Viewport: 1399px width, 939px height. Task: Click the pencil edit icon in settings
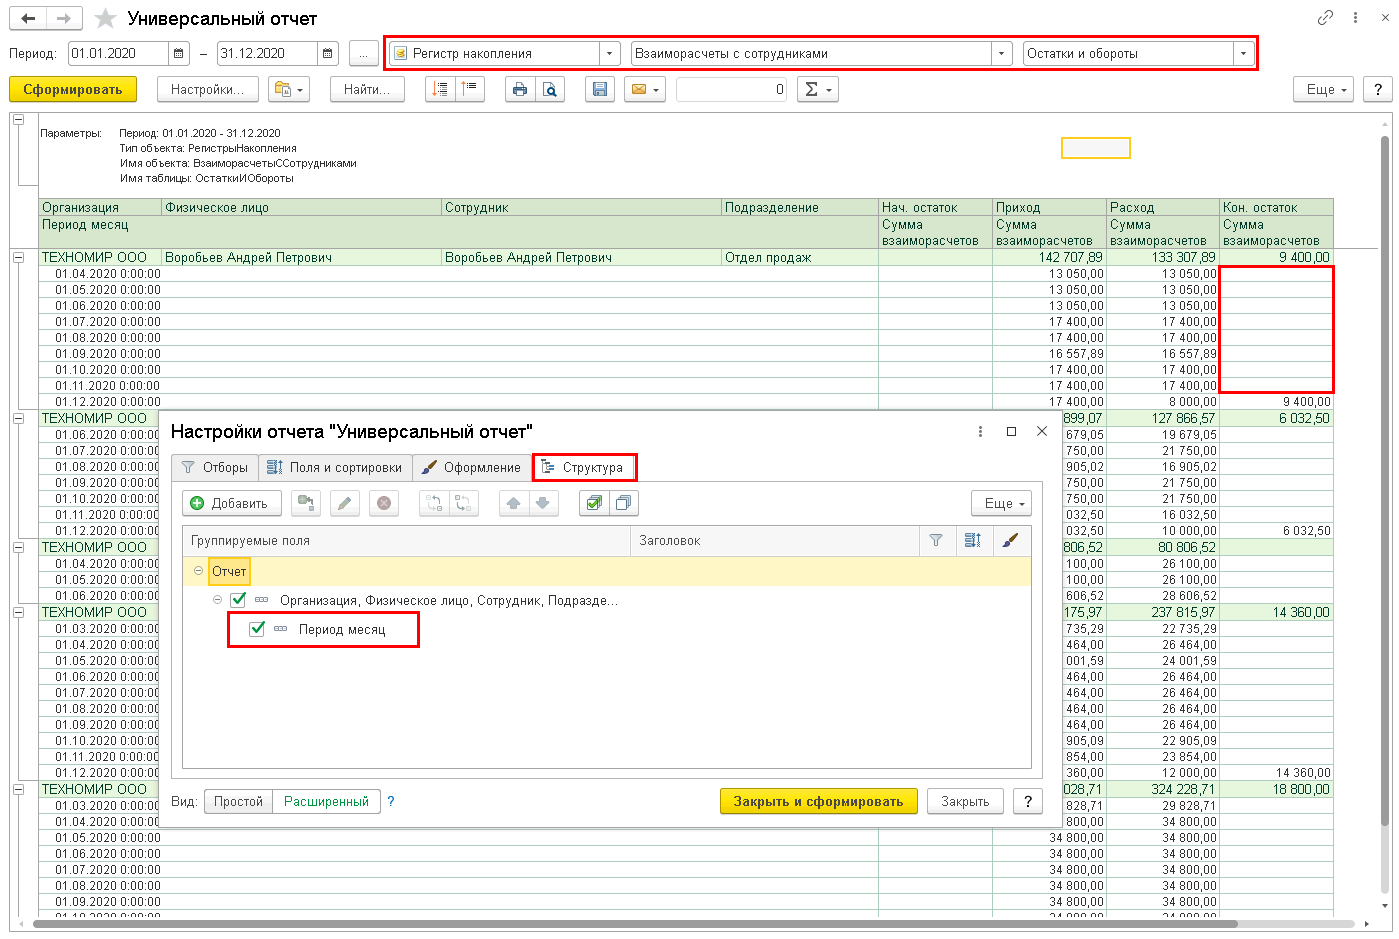[x=344, y=503]
